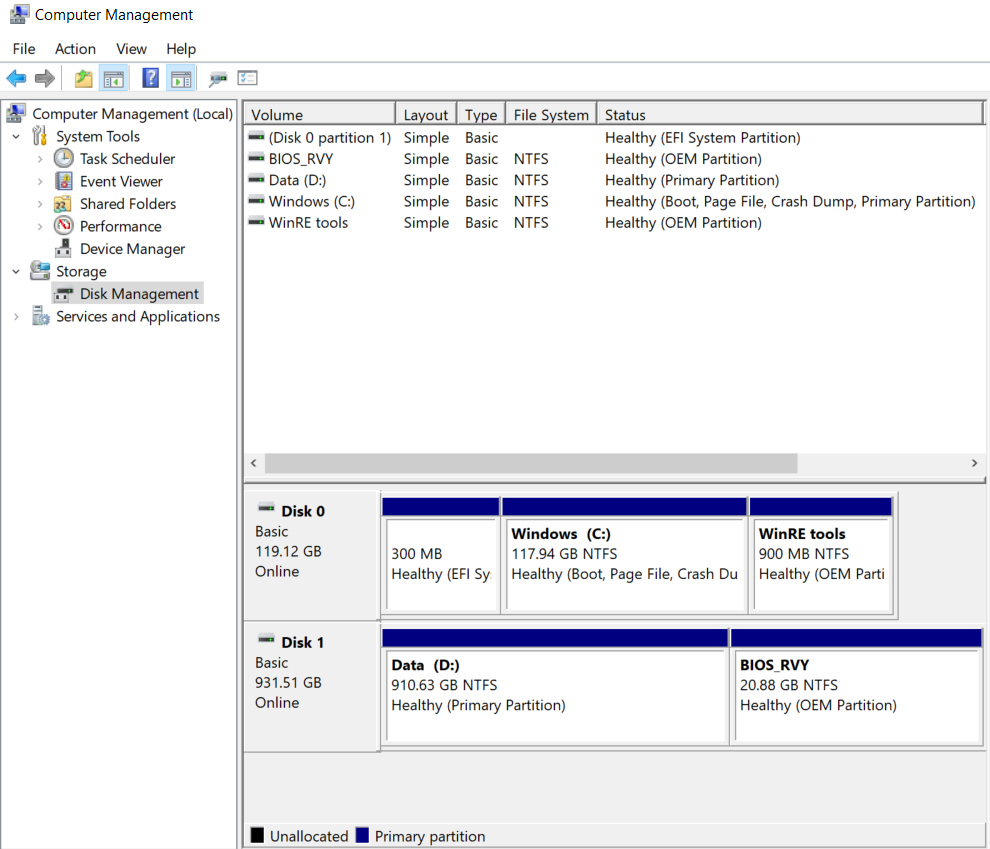
Task: Click the Event Viewer icon
Action: click(64, 181)
